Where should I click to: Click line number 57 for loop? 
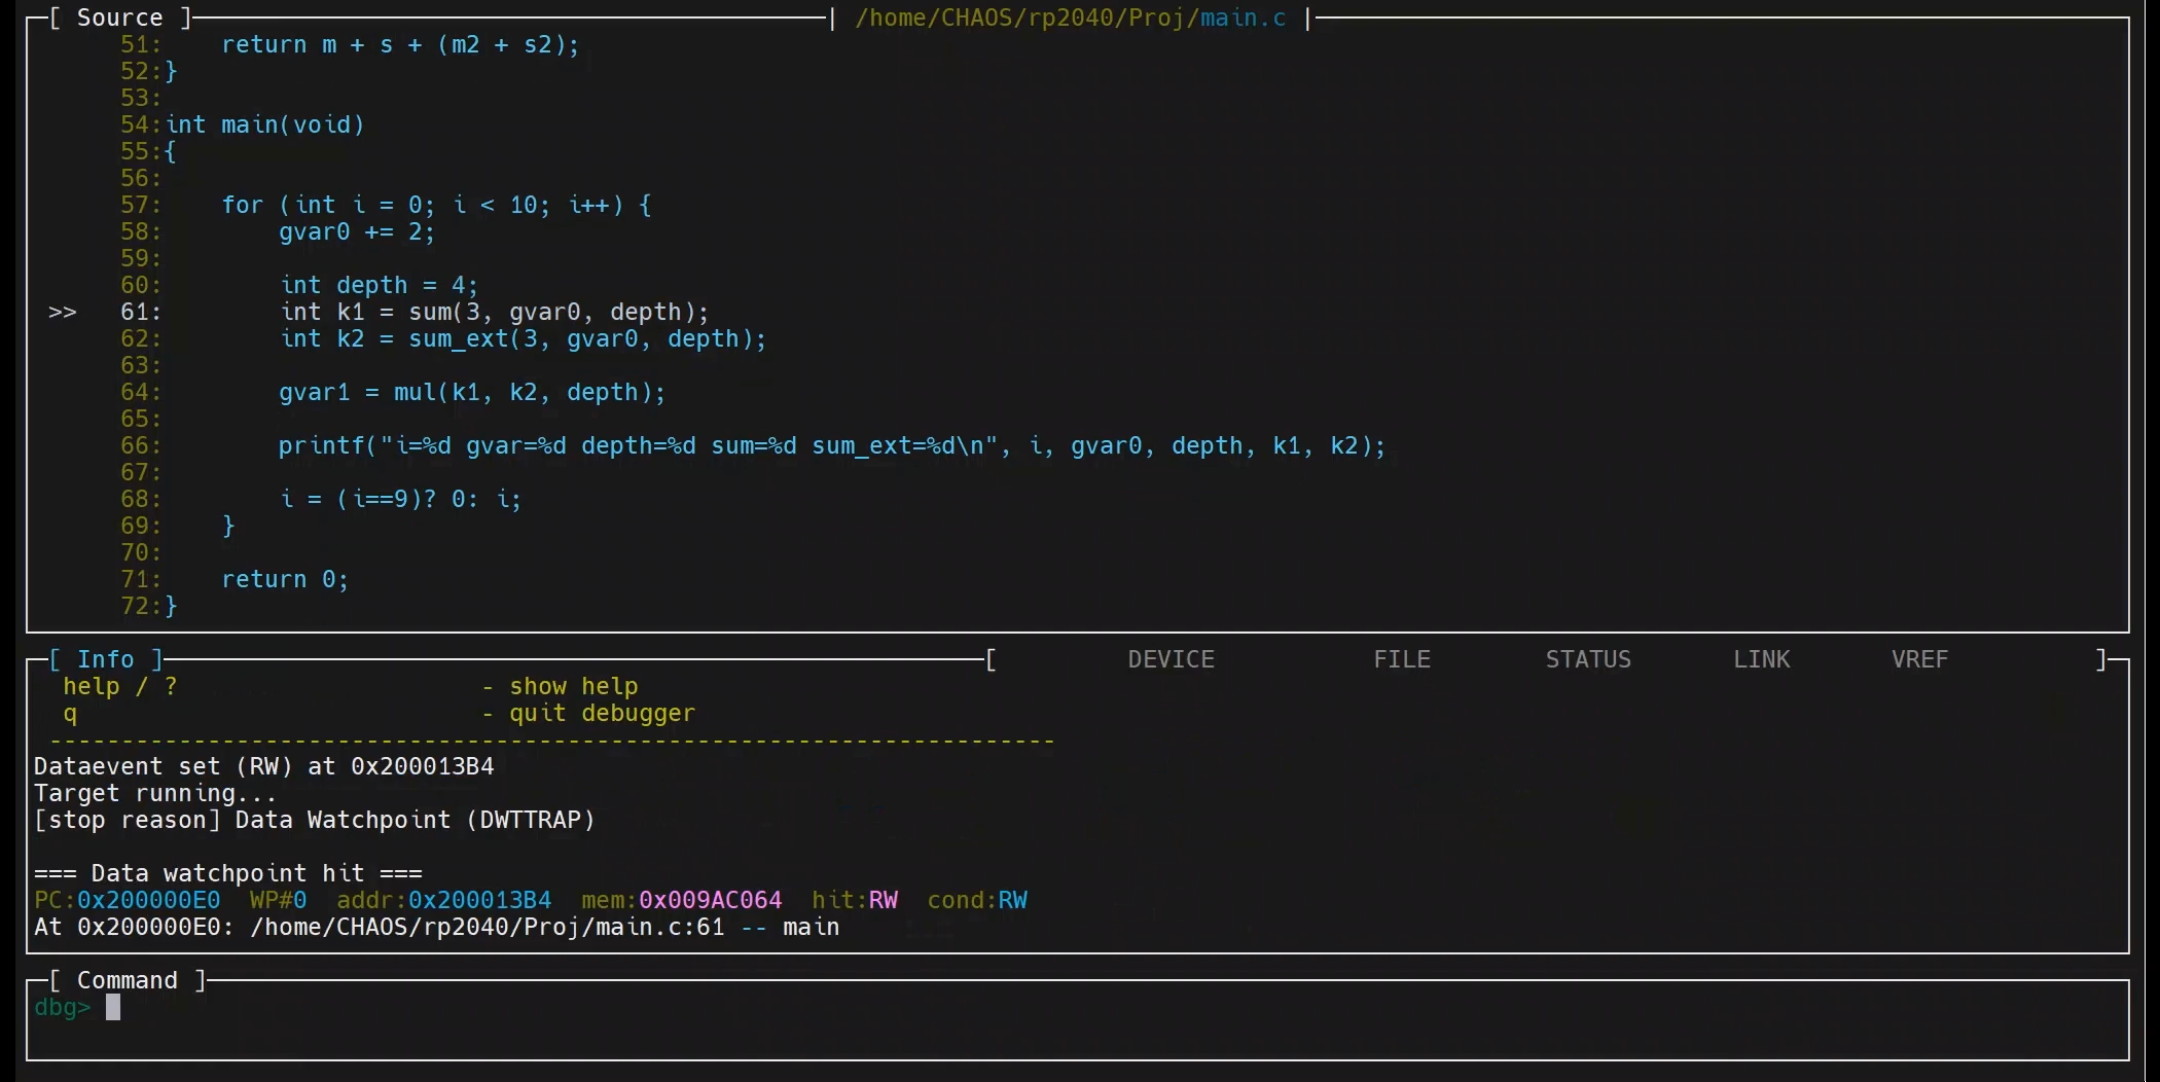(x=139, y=205)
